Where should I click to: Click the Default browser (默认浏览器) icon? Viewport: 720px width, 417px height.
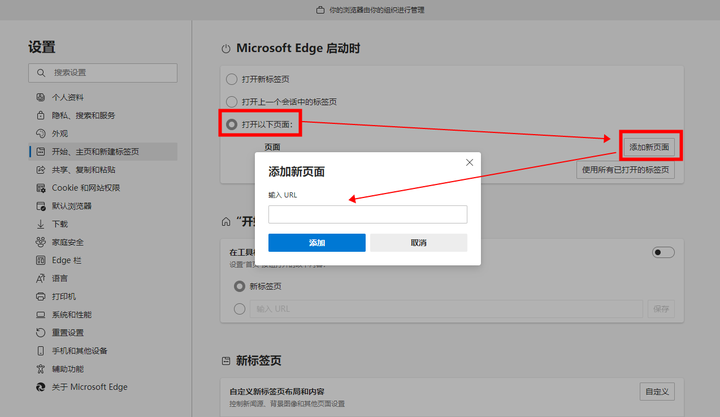pos(40,206)
